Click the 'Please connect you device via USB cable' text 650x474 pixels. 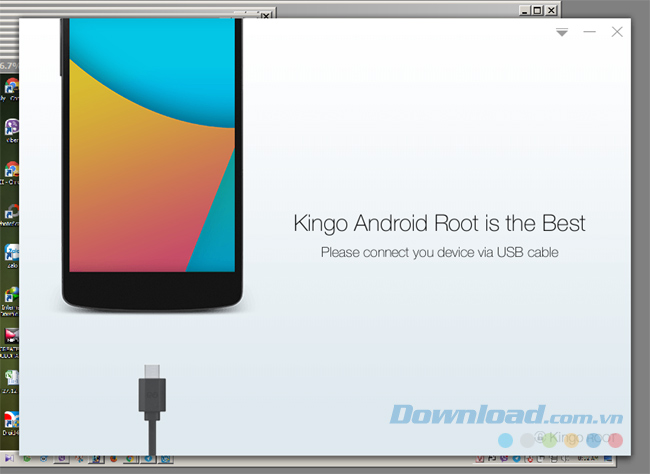(439, 252)
